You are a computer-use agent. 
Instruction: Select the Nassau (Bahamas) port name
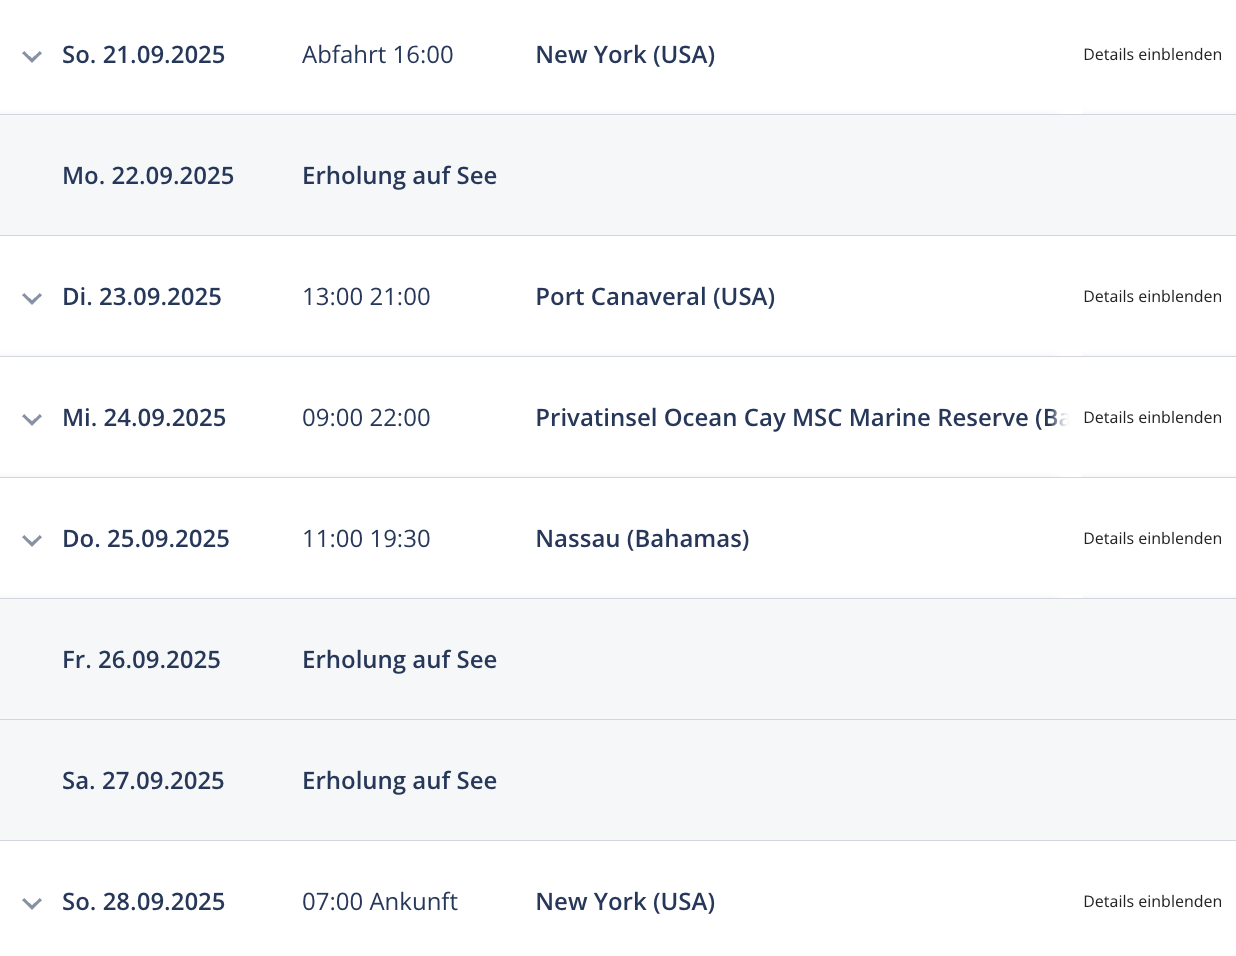click(642, 539)
